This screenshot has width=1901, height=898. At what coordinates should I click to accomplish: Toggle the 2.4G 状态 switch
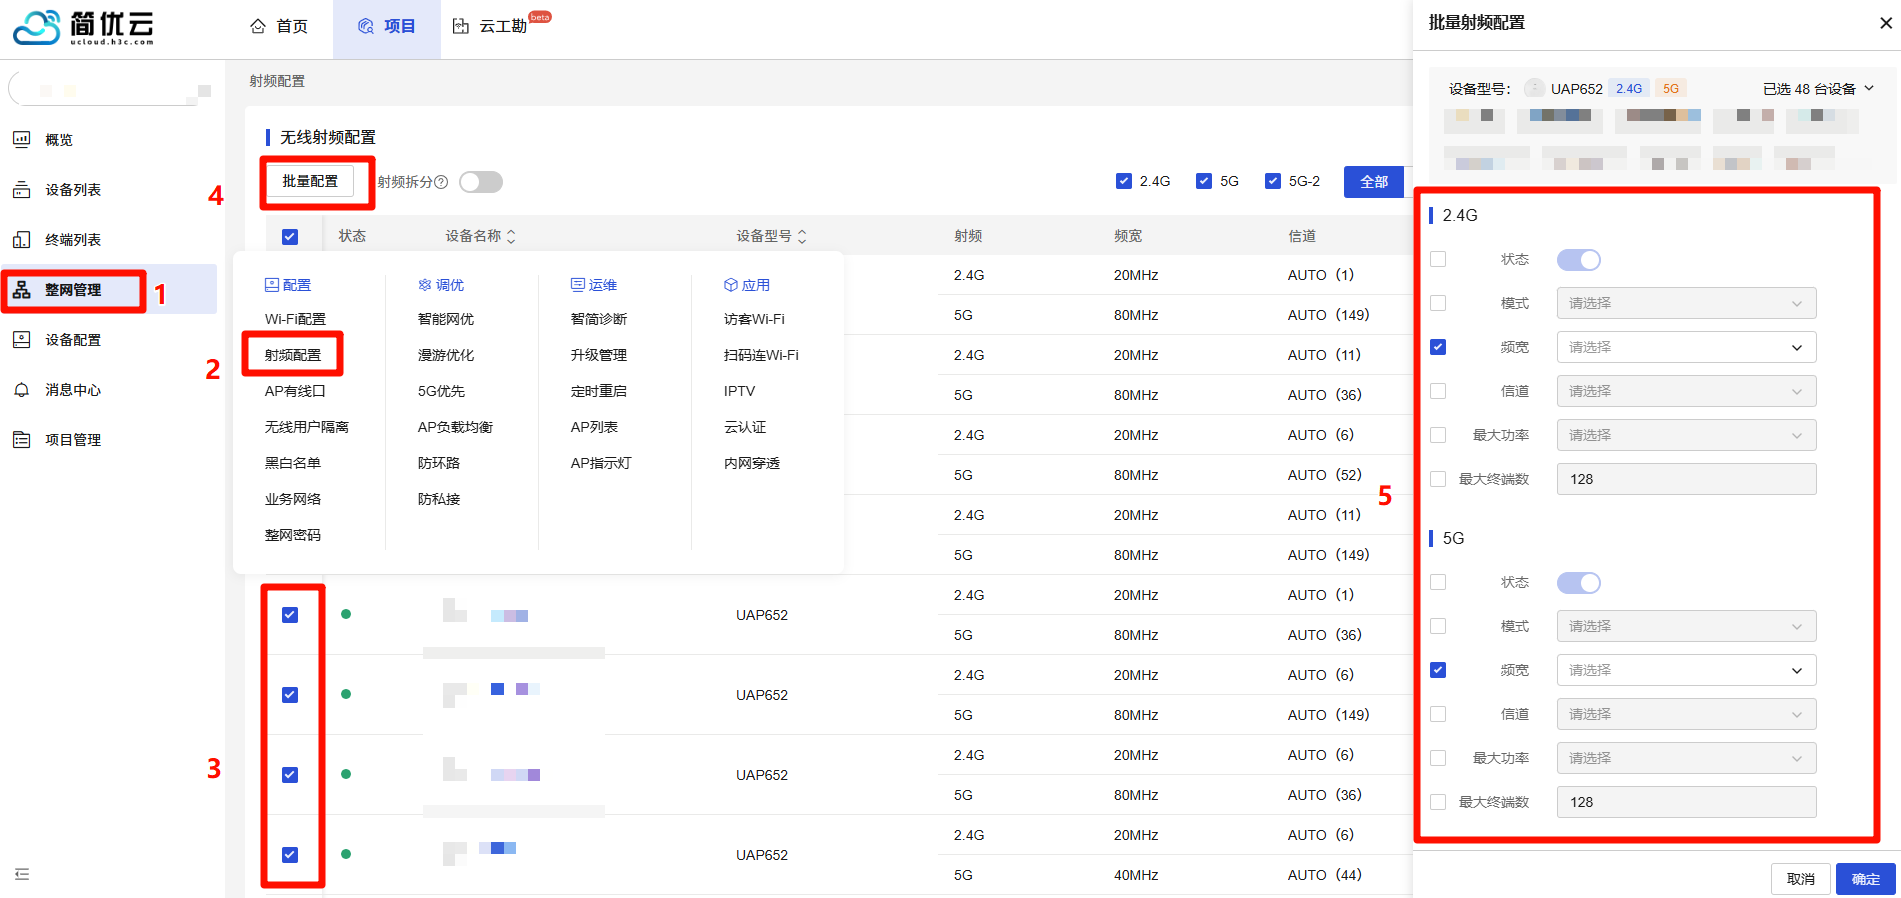[x=1578, y=260]
